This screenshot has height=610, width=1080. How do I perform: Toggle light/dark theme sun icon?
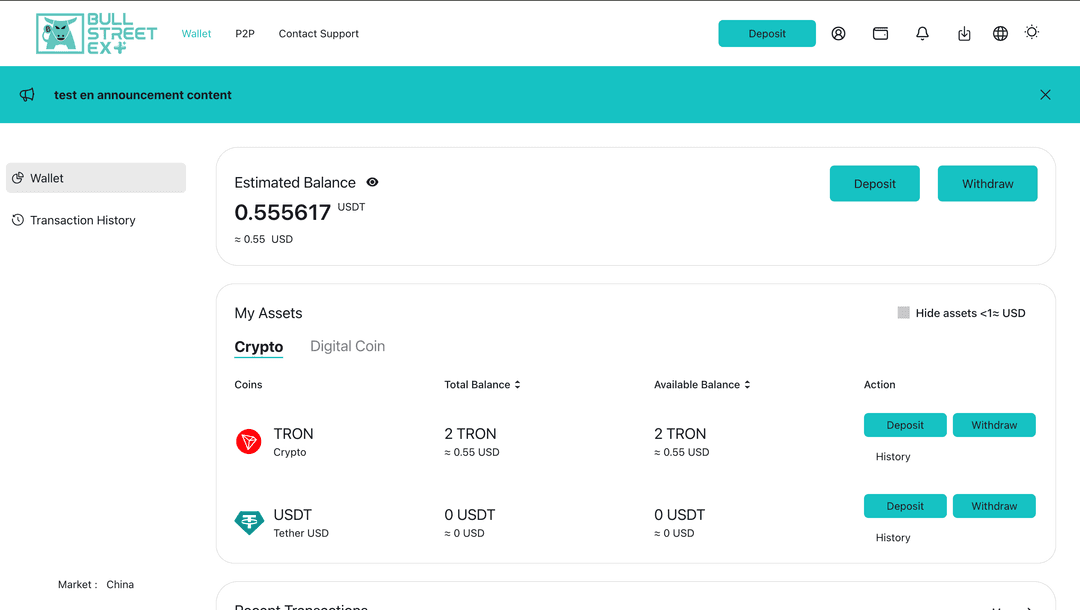pos(1032,32)
